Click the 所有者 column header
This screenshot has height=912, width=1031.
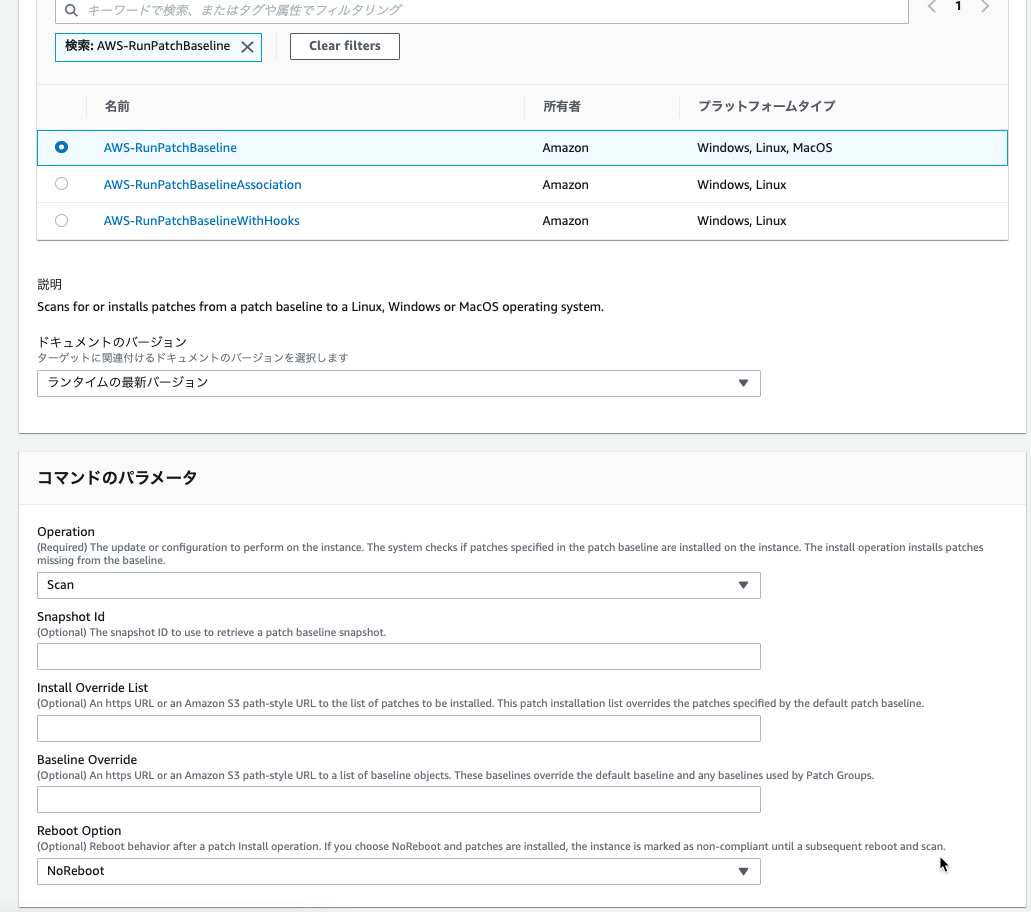(562, 107)
